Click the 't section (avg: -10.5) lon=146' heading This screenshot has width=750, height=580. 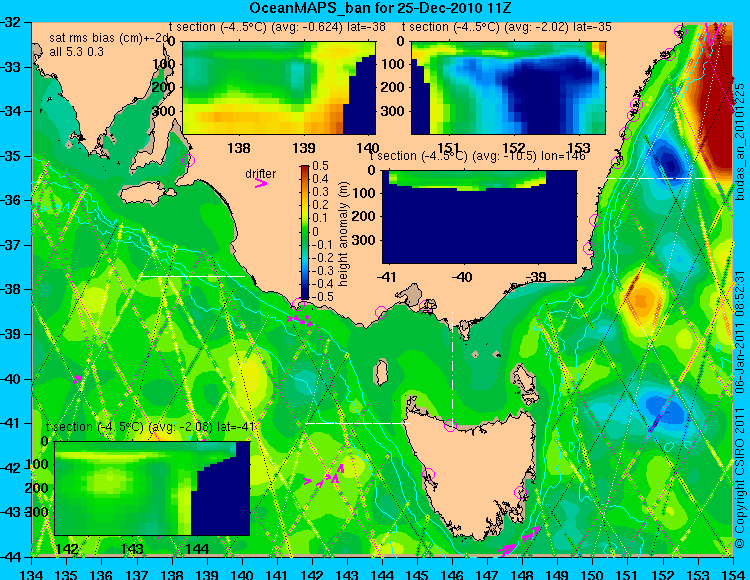(477, 156)
